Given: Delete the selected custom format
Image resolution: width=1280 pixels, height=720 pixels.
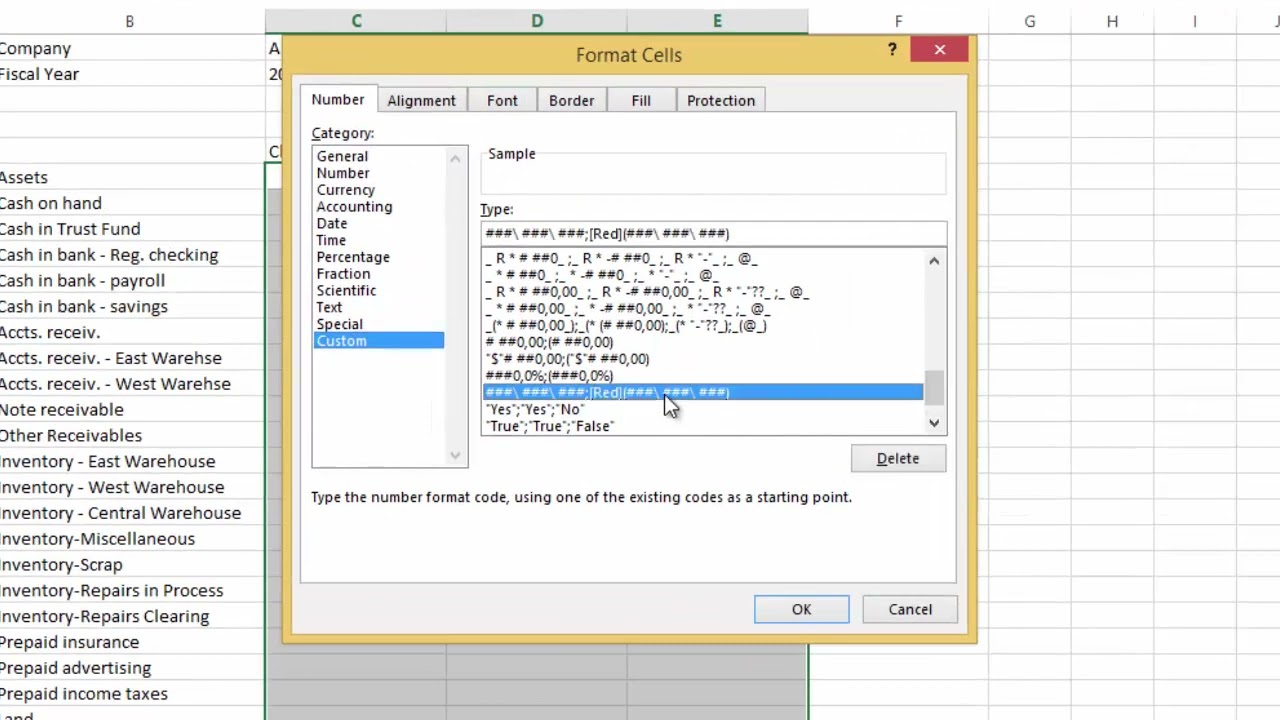Looking at the screenshot, I should 898,458.
